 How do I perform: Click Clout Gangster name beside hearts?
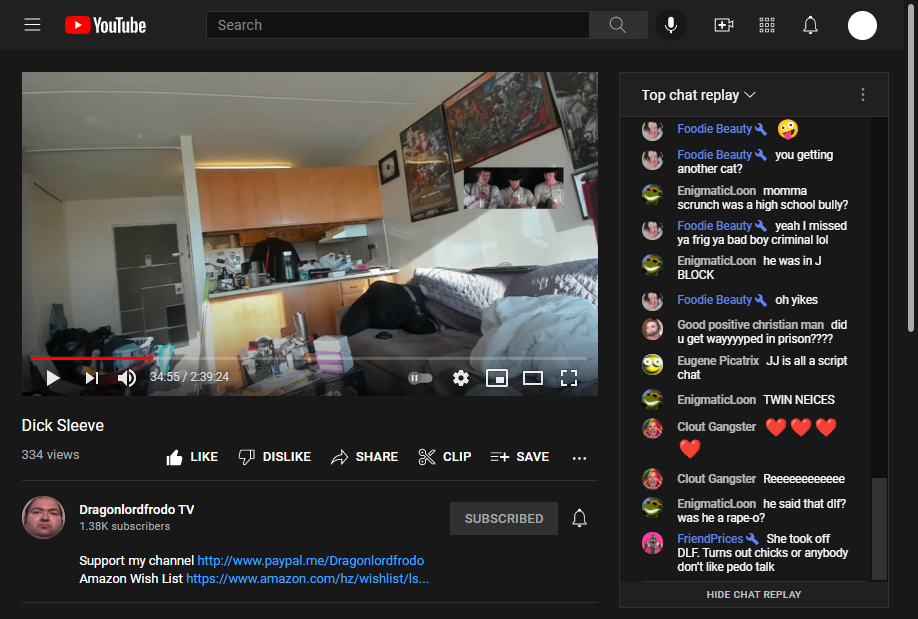tap(717, 427)
